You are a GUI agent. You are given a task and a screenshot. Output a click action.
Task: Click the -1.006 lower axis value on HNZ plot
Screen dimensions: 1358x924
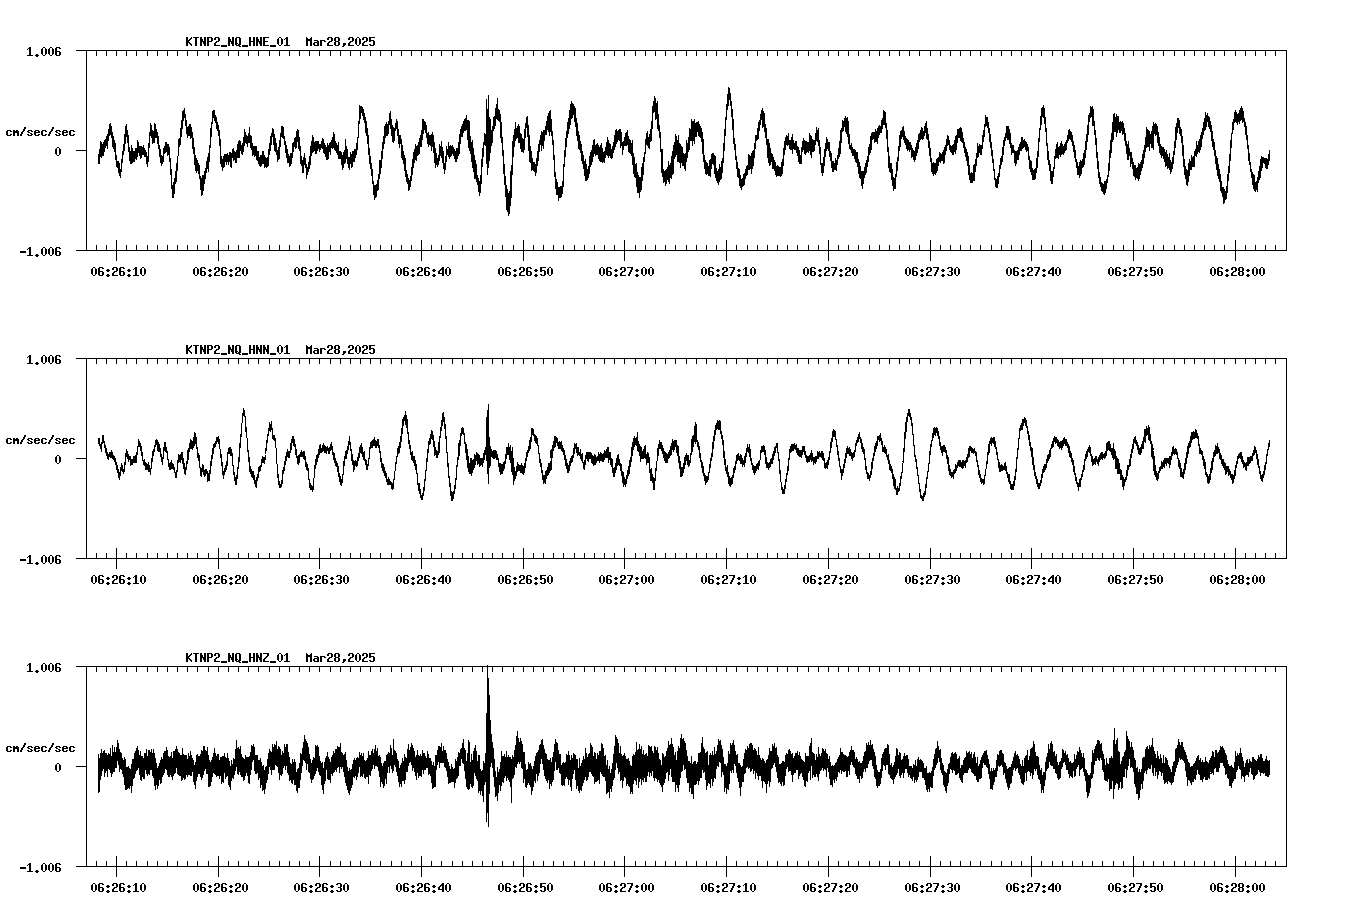pyautogui.click(x=40, y=868)
